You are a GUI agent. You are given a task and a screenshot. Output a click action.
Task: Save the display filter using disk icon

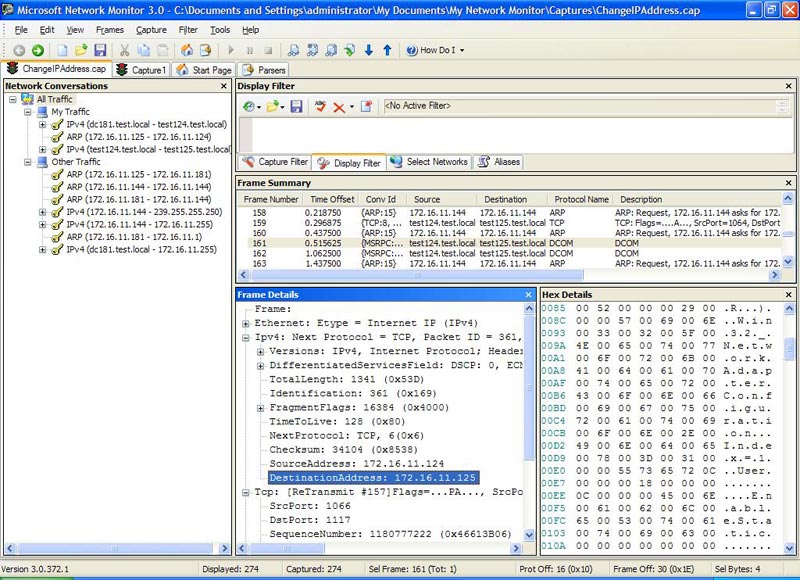[296, 106]
